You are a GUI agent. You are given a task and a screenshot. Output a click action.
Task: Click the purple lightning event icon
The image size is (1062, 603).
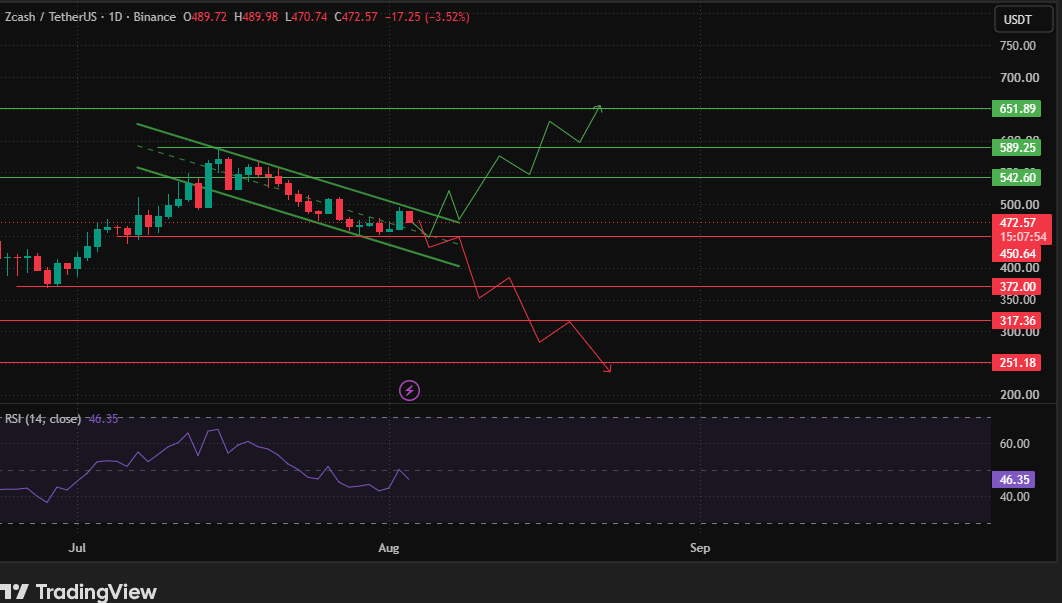(x=409, y=390)
